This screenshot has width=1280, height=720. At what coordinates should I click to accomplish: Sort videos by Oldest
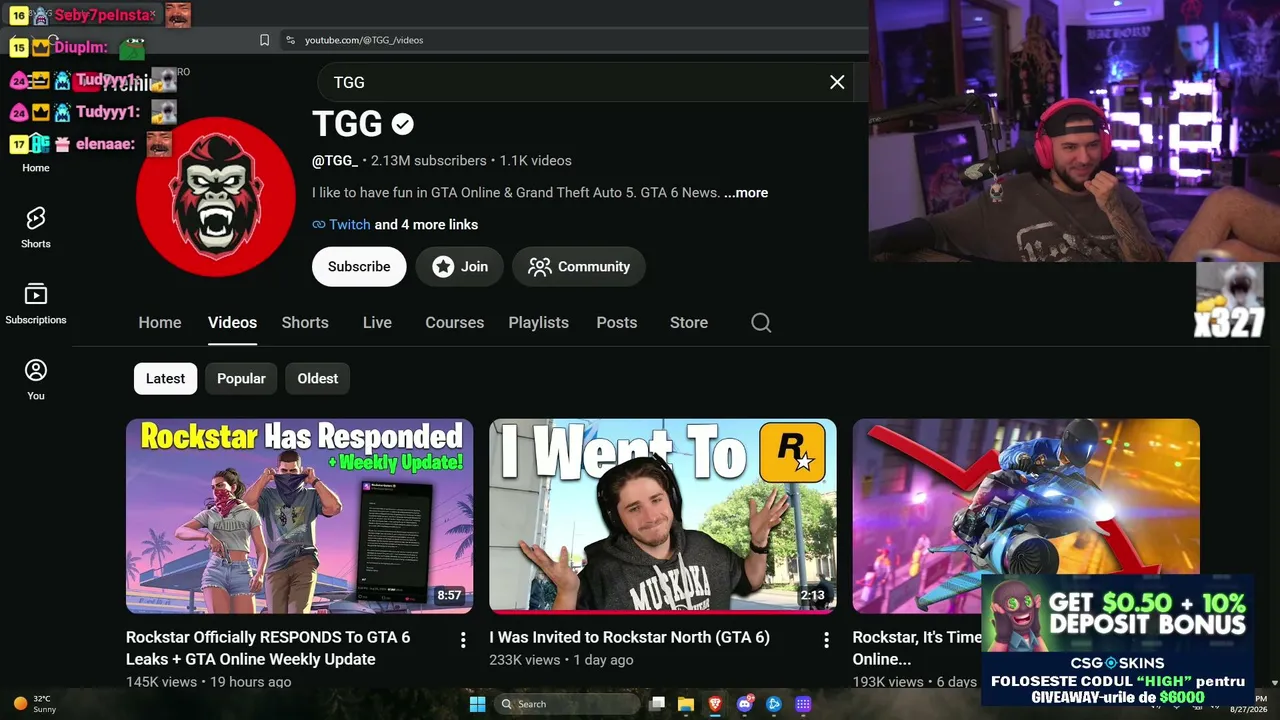(318, 379)
